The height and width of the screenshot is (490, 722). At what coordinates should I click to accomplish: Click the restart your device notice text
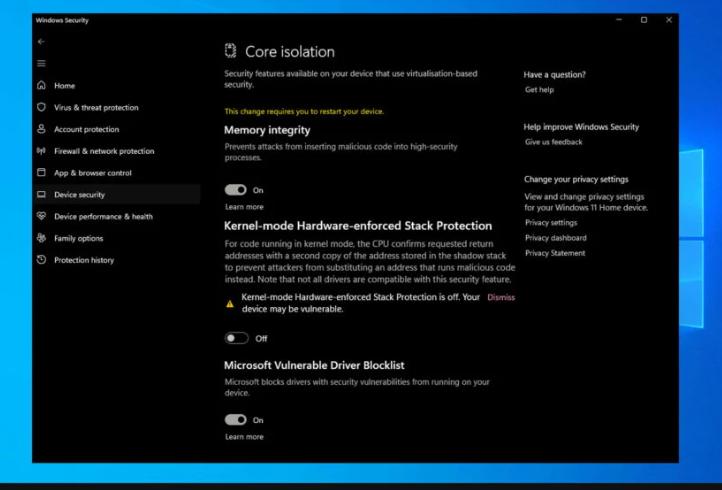(x=304, y=111)
